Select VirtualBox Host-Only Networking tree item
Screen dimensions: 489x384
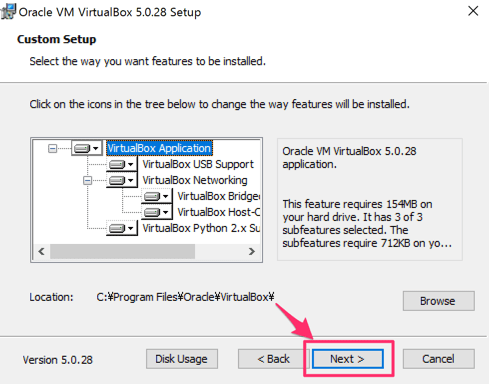pos(219,212)
